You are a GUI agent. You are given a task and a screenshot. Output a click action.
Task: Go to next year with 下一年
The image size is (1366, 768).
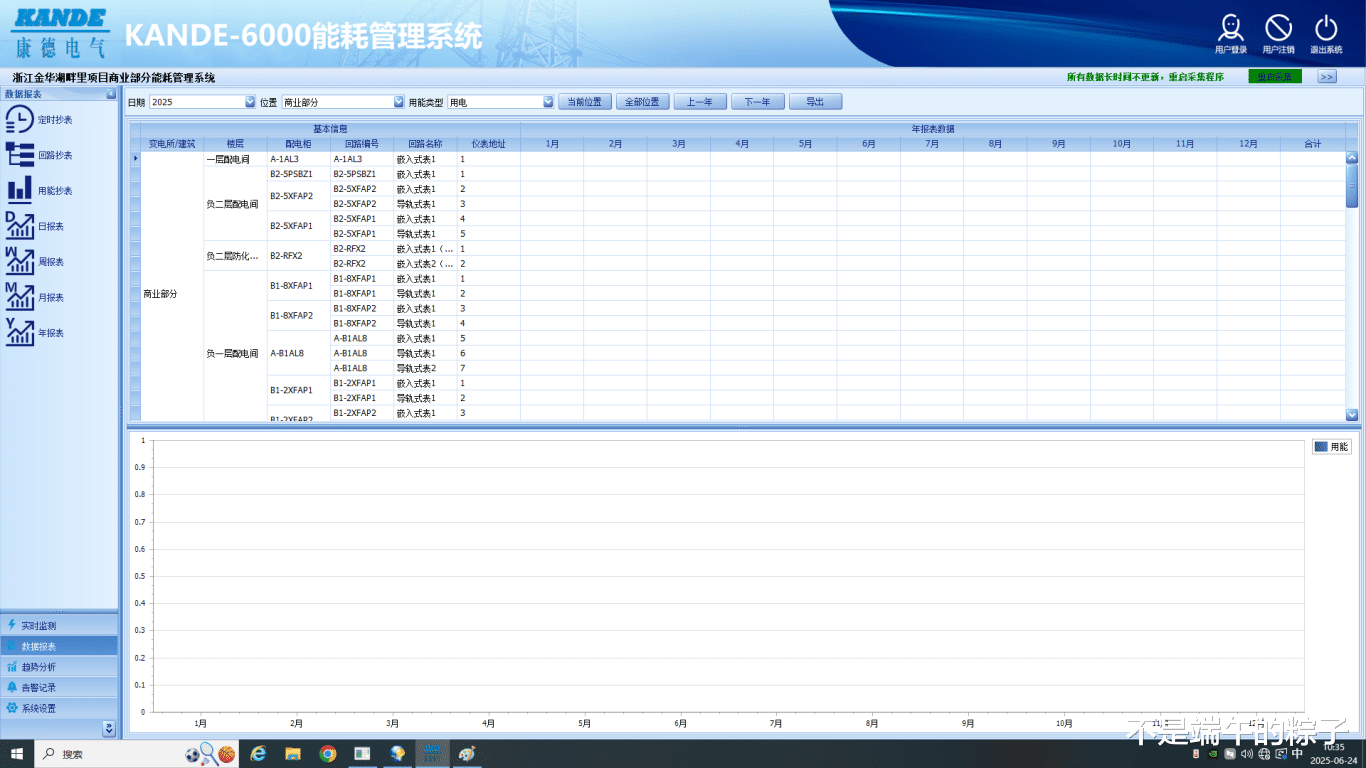758,102
